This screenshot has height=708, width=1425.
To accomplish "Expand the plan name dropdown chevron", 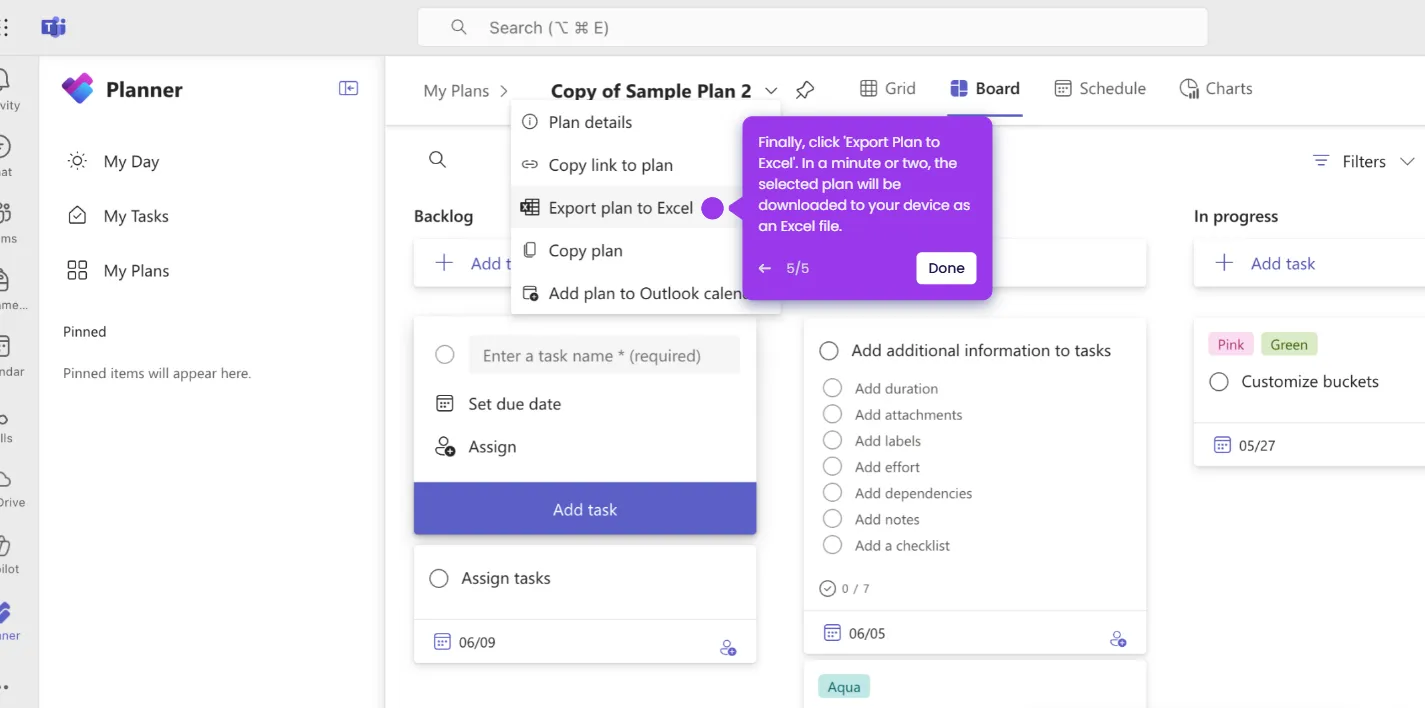I will coord(771,91).
